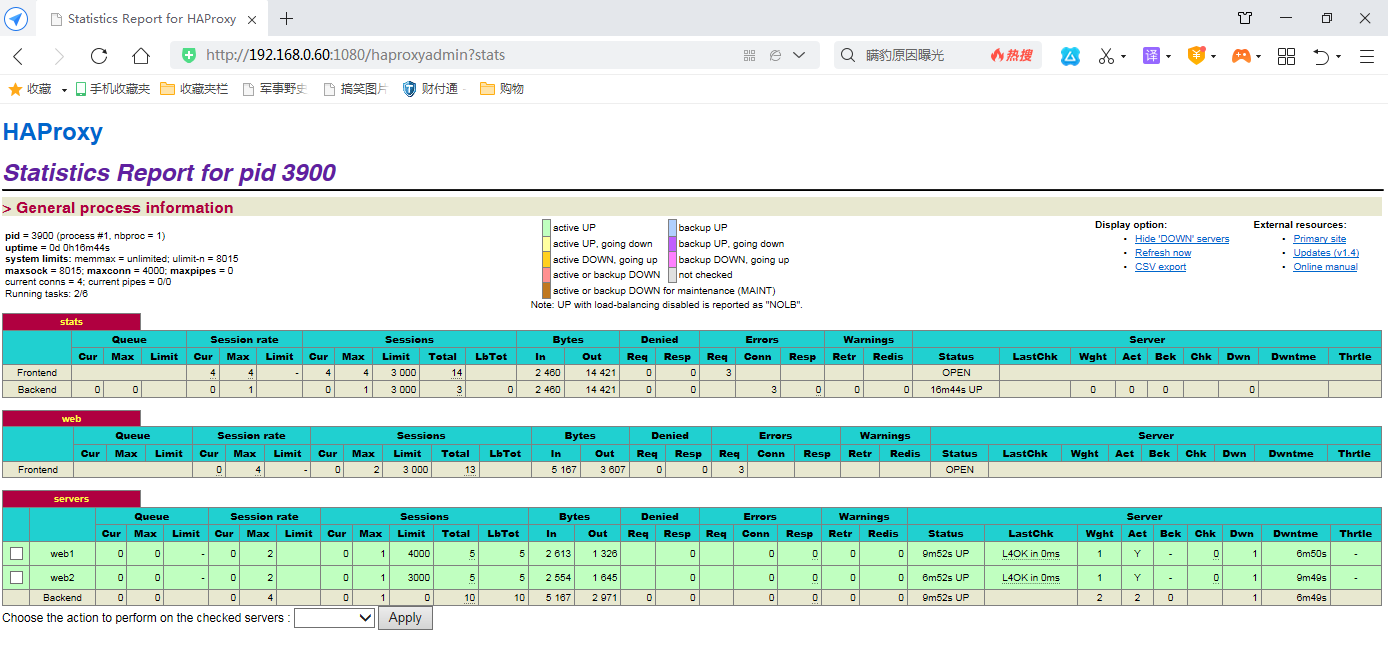Open a new tab with plus button
1388x647 pixels.
pyautogui.click(x=287, y=18)
